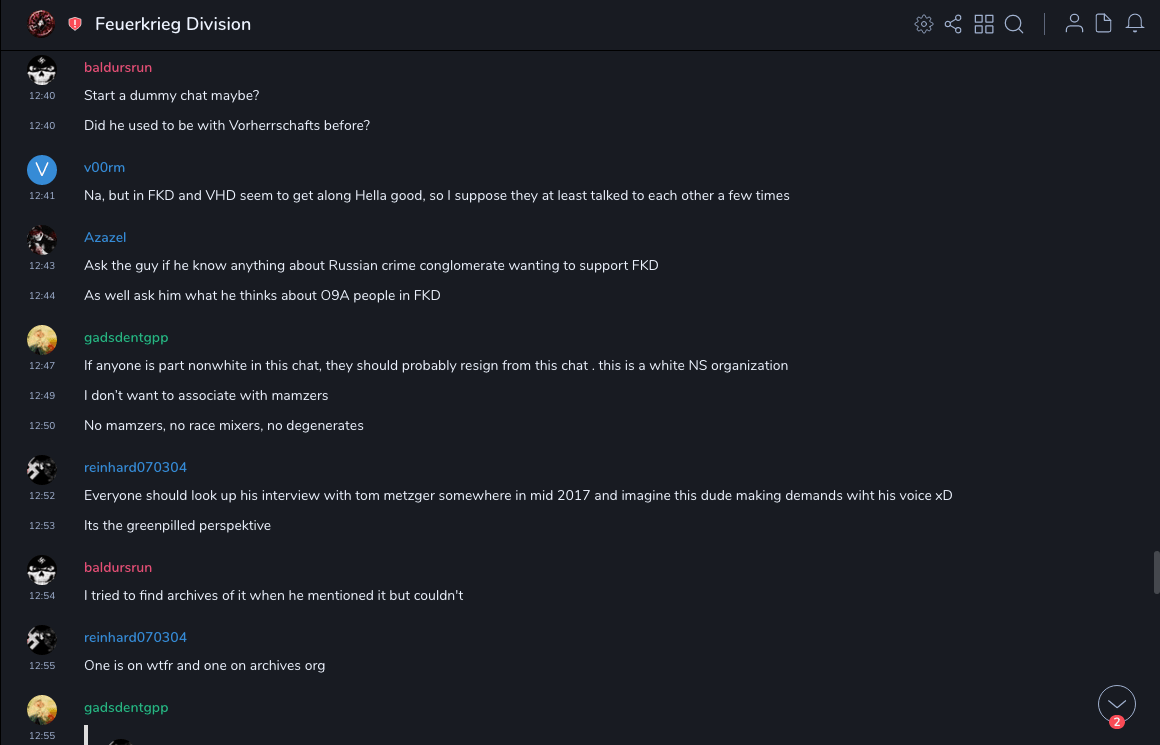Open the notifications bell icon
The image size is (1160, 745).
1135,24
